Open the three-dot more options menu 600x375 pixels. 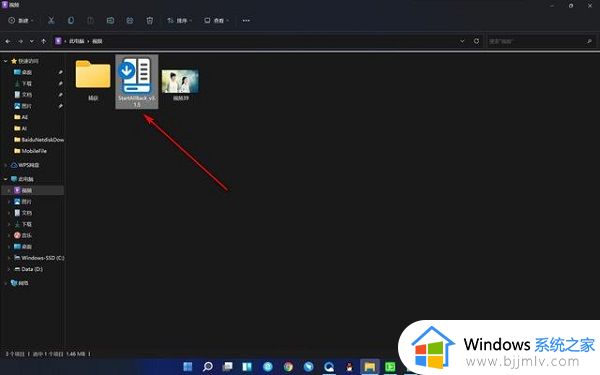click(x=246, y=20)
